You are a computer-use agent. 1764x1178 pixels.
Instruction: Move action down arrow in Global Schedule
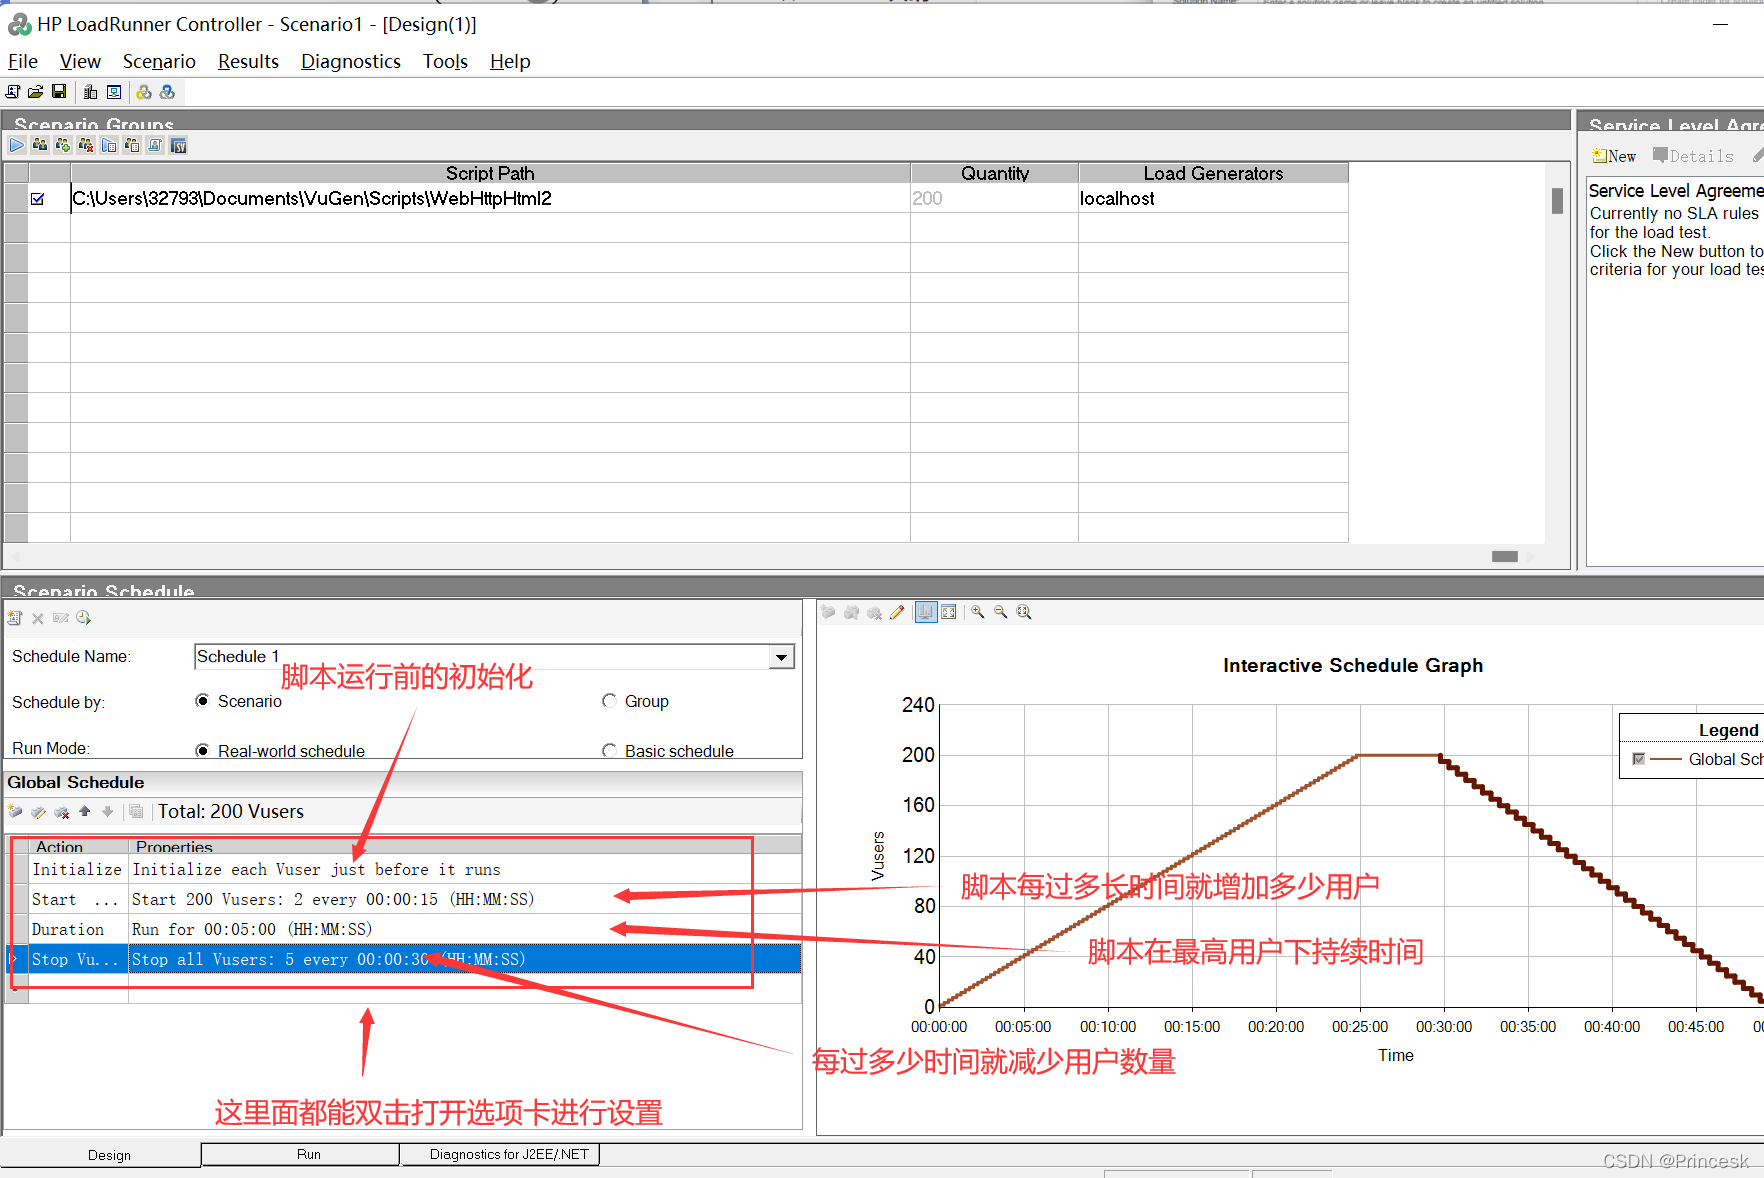[x=108, y=811]
